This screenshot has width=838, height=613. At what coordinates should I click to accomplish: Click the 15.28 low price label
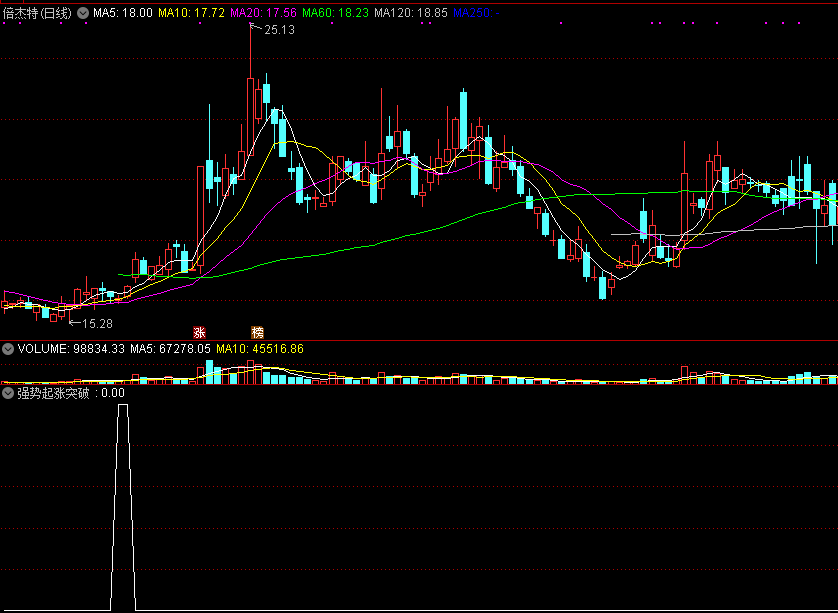coord(97,324)
